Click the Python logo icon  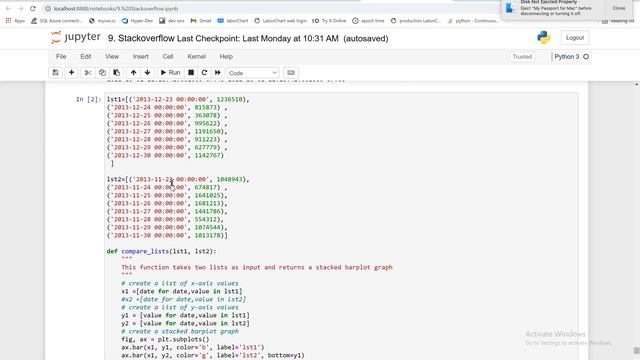pyautogui.click(x=544, y=38)
